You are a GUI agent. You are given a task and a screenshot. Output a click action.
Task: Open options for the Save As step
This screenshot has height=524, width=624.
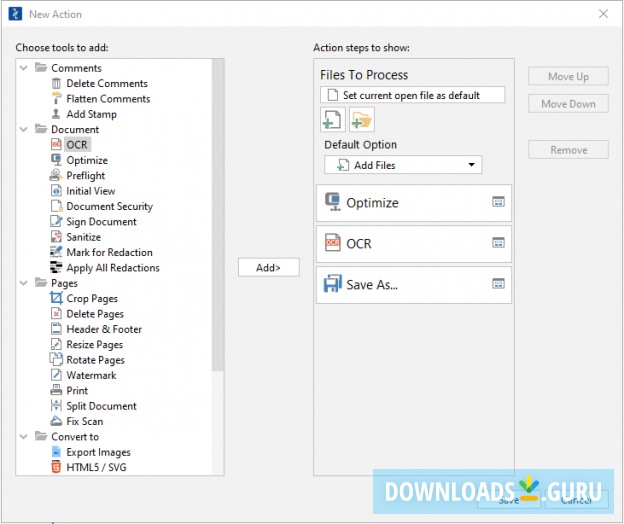click(x=498, y=284)
